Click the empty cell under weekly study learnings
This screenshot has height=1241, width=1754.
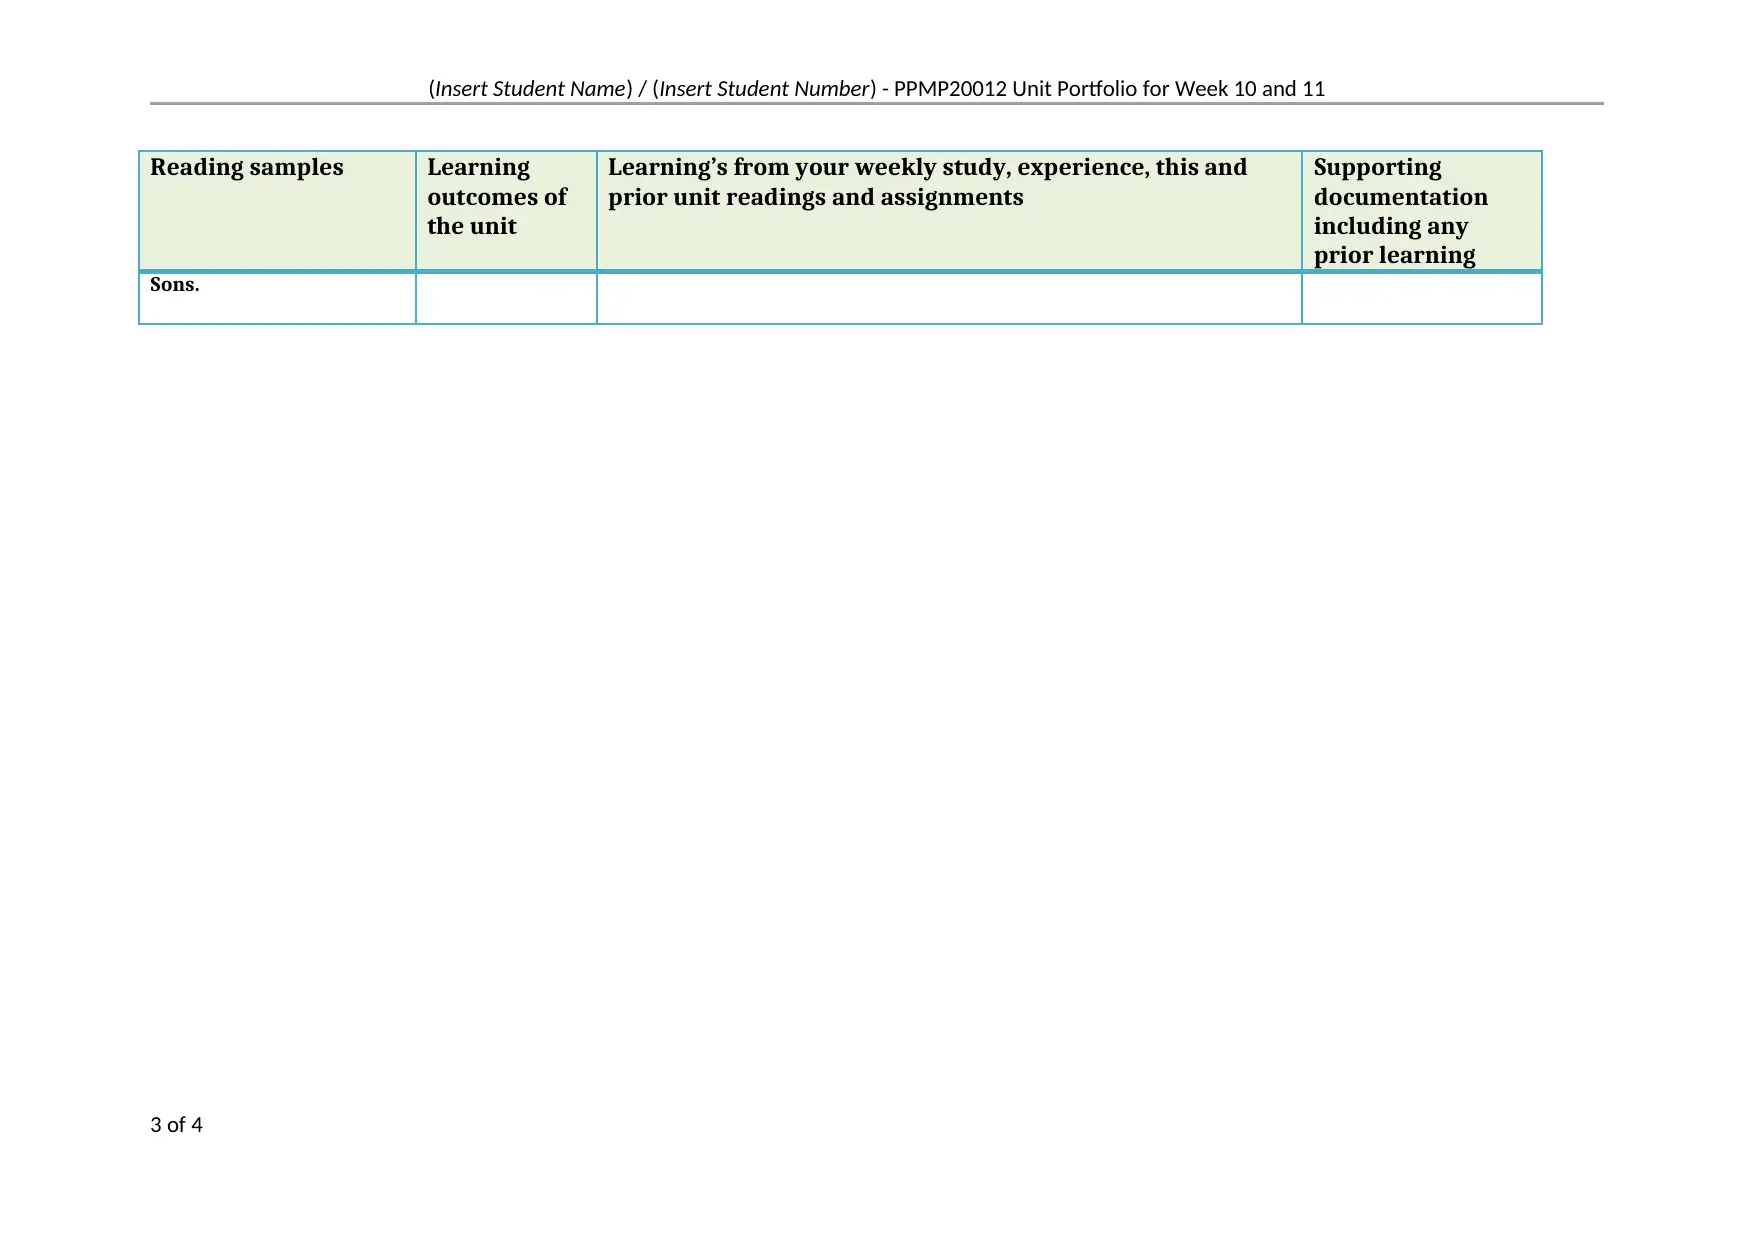pyautogui.click(x=949, y=298)
